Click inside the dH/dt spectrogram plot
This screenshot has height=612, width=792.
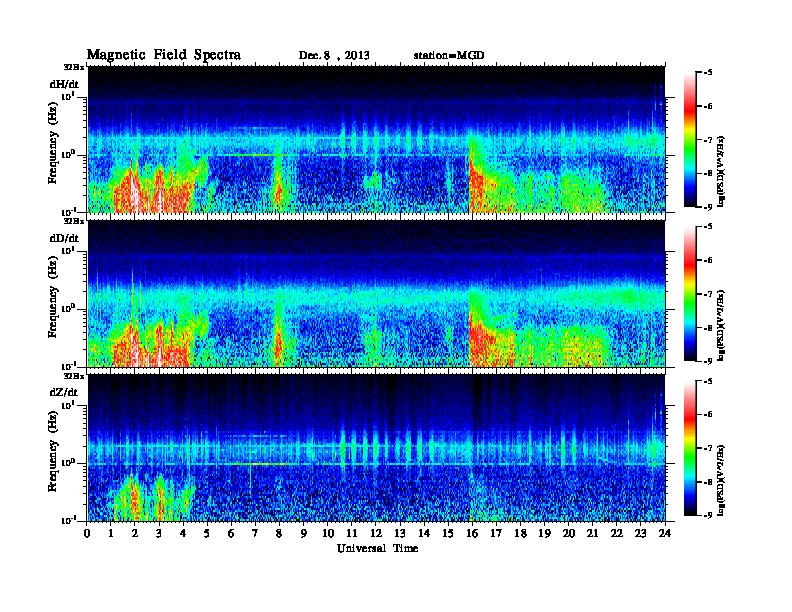(376, 139)
